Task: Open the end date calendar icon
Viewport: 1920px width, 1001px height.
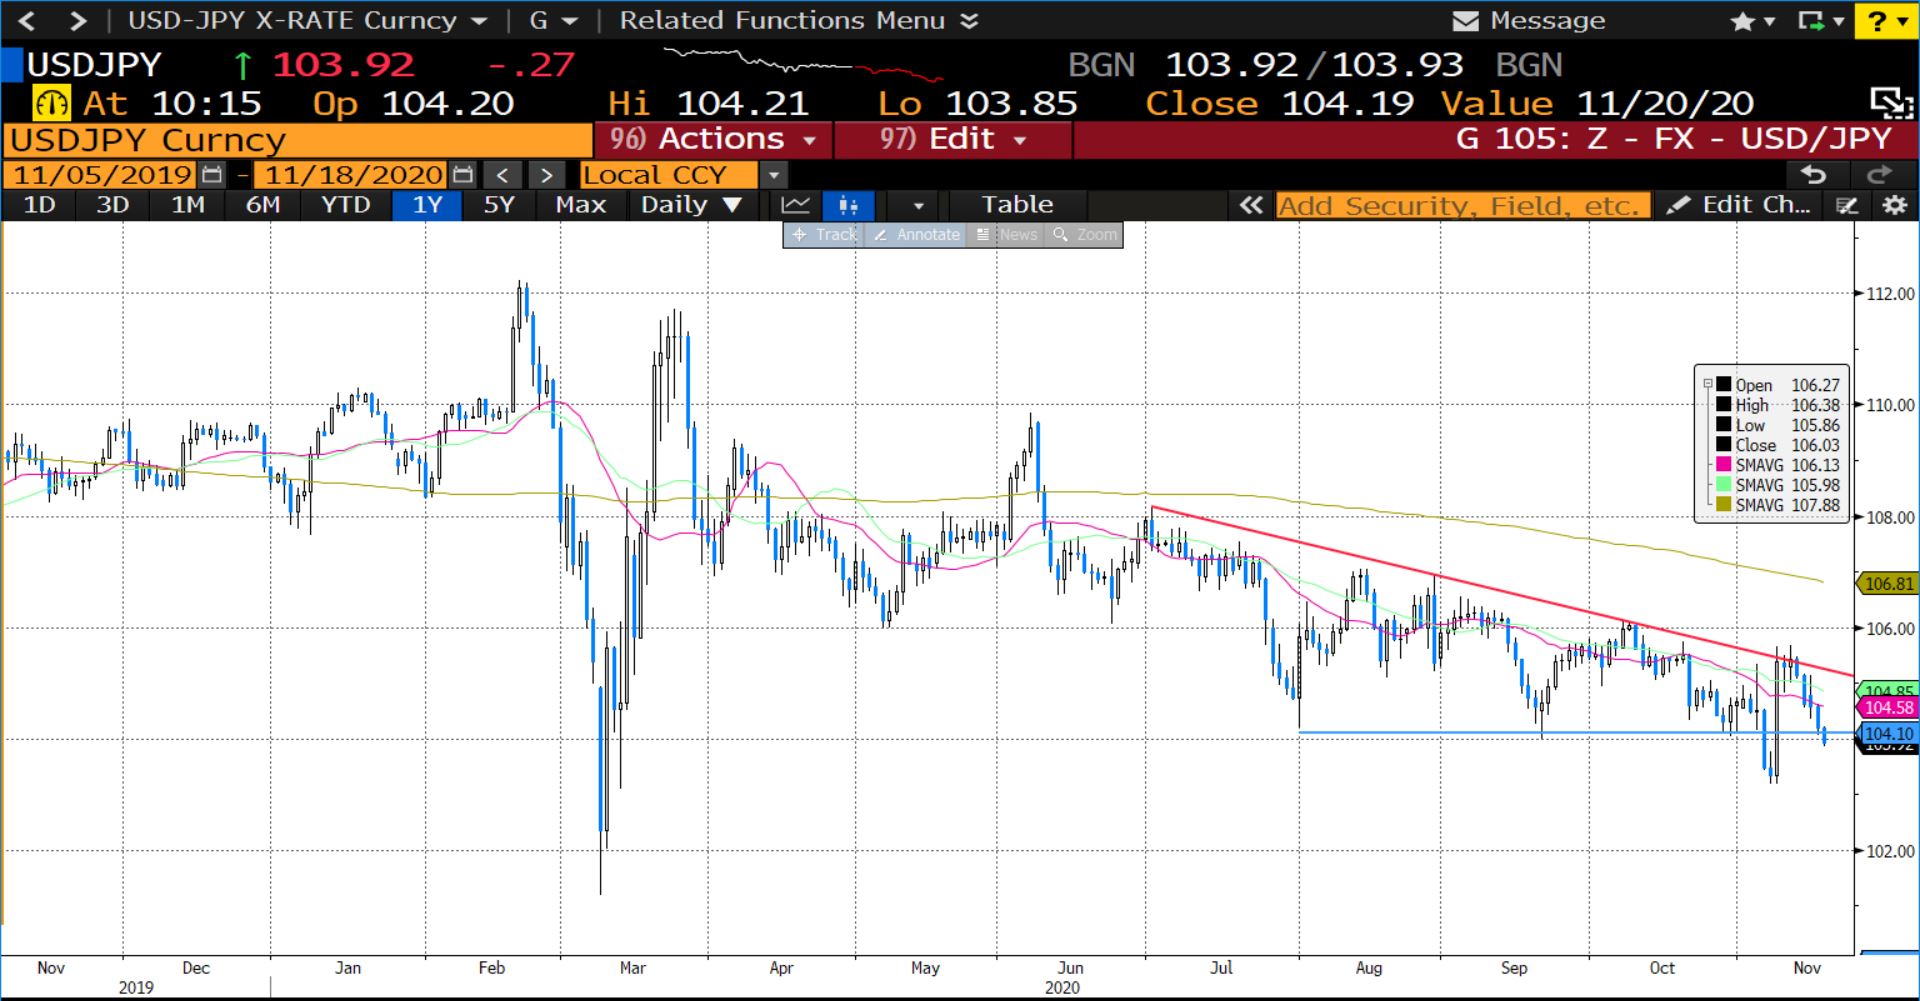Action: point(462,175)
